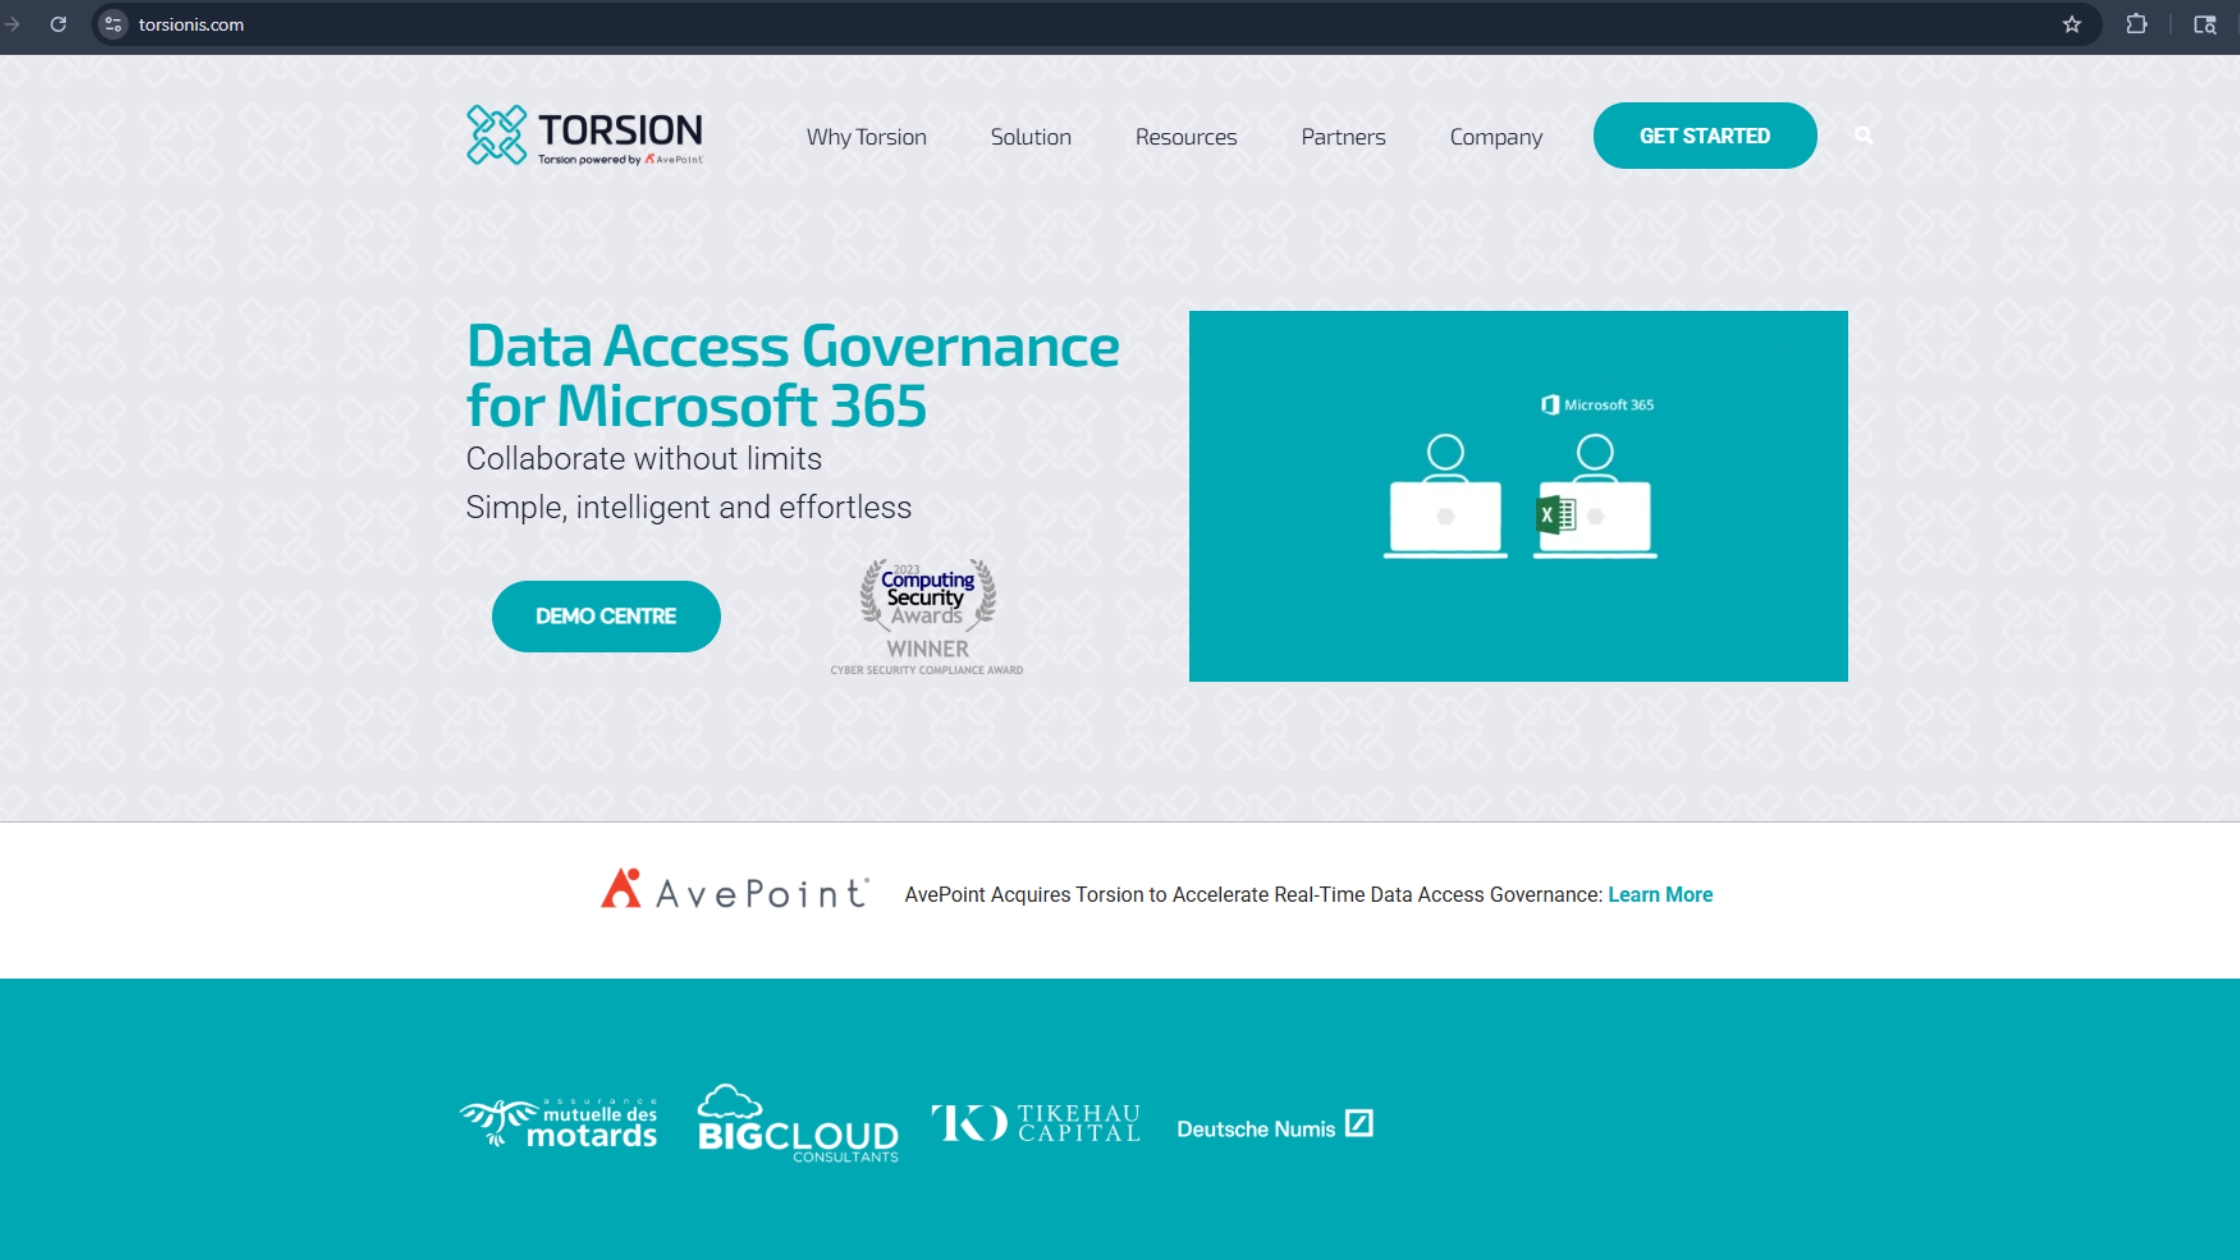
Task: Click the BigCloud Consultants logo
Action: tap(798, 1124)
